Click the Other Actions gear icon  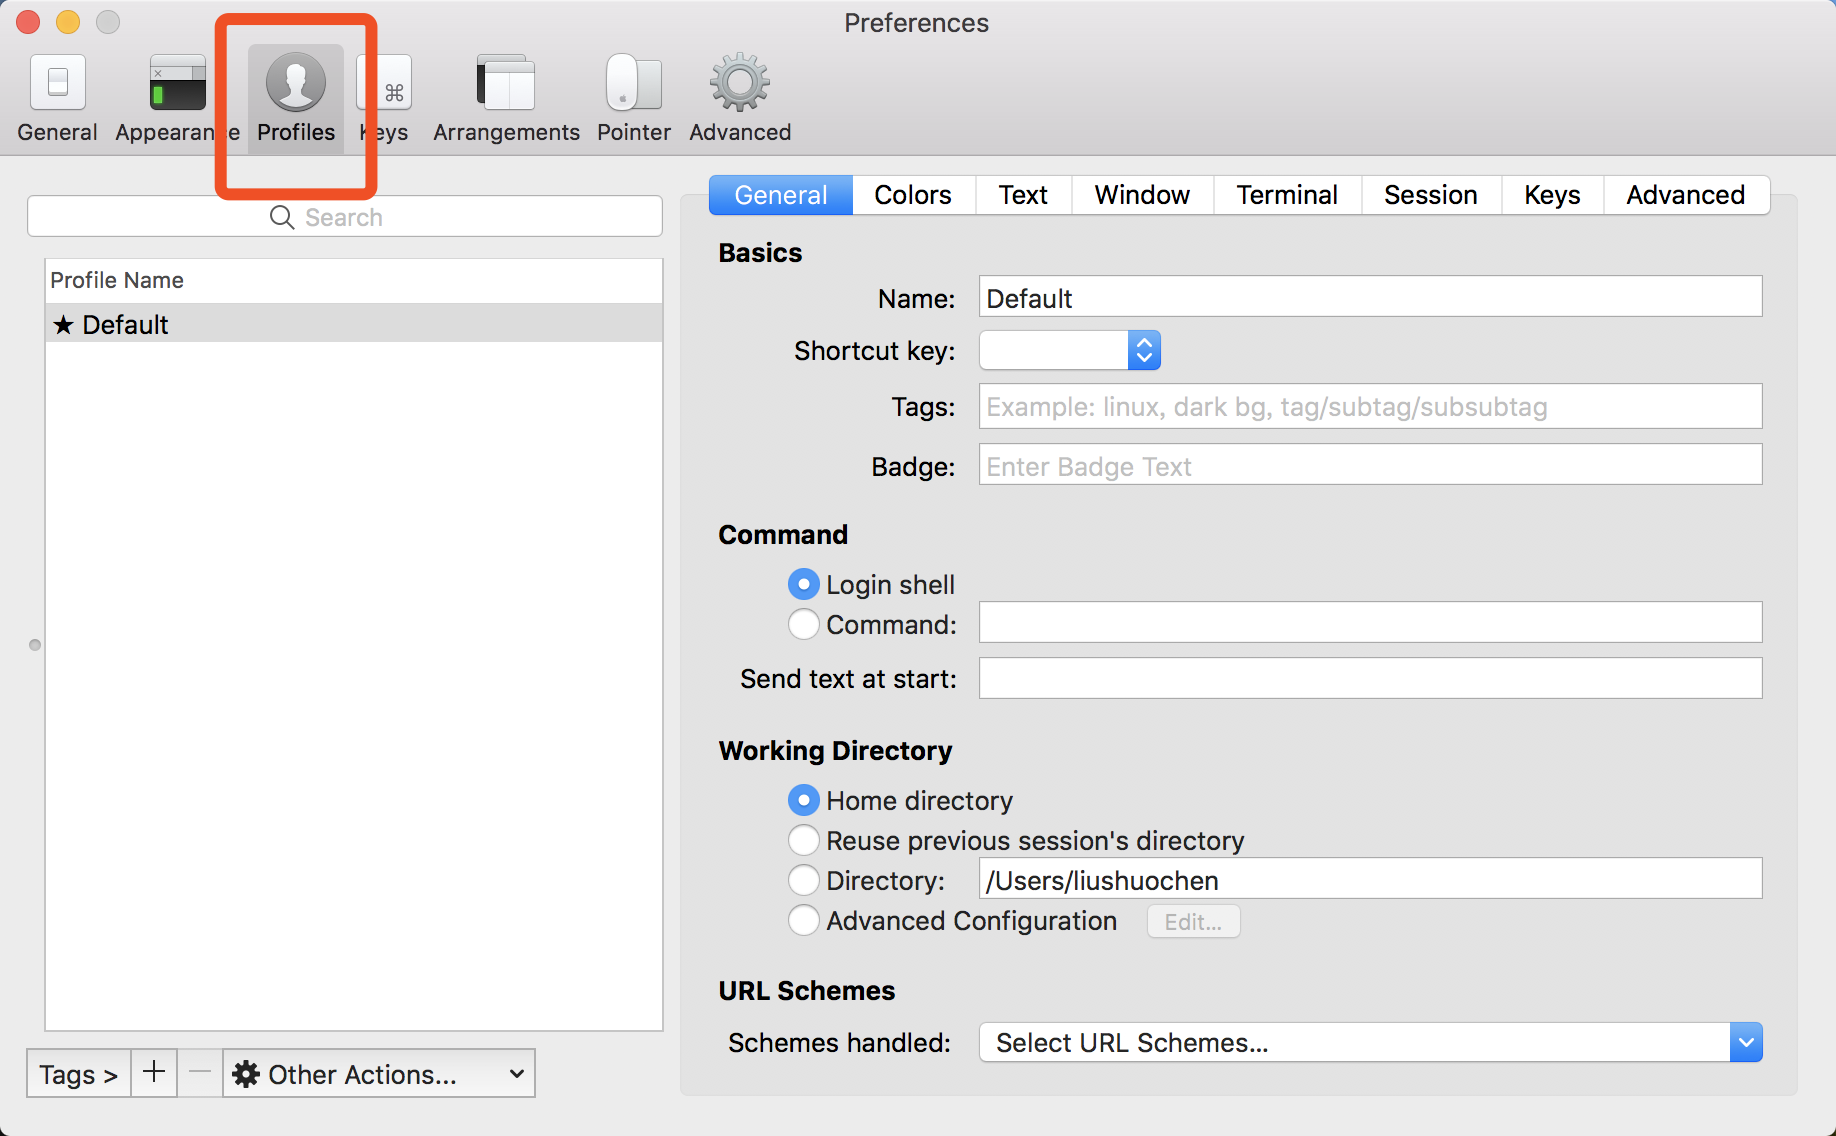246,1074
